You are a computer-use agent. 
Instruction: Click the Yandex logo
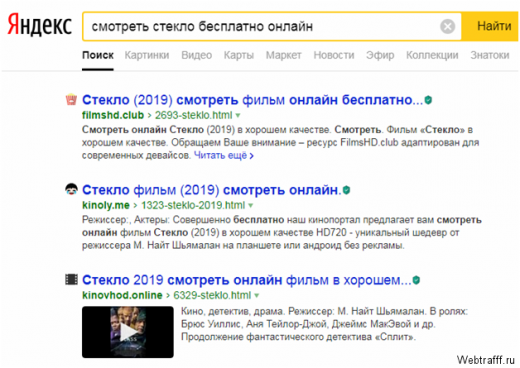40,25
